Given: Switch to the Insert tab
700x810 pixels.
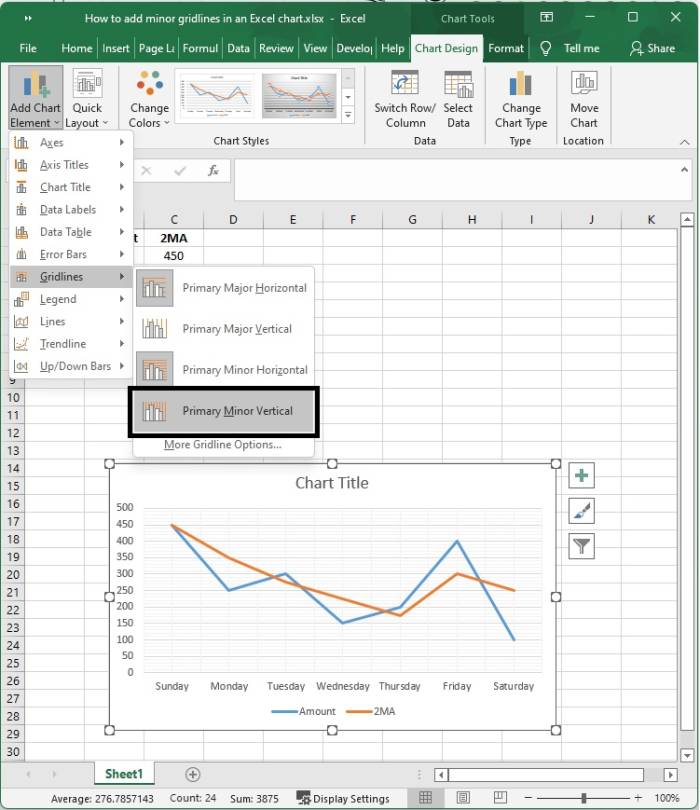Looking at the screenshot, I should tap(116, 49).
